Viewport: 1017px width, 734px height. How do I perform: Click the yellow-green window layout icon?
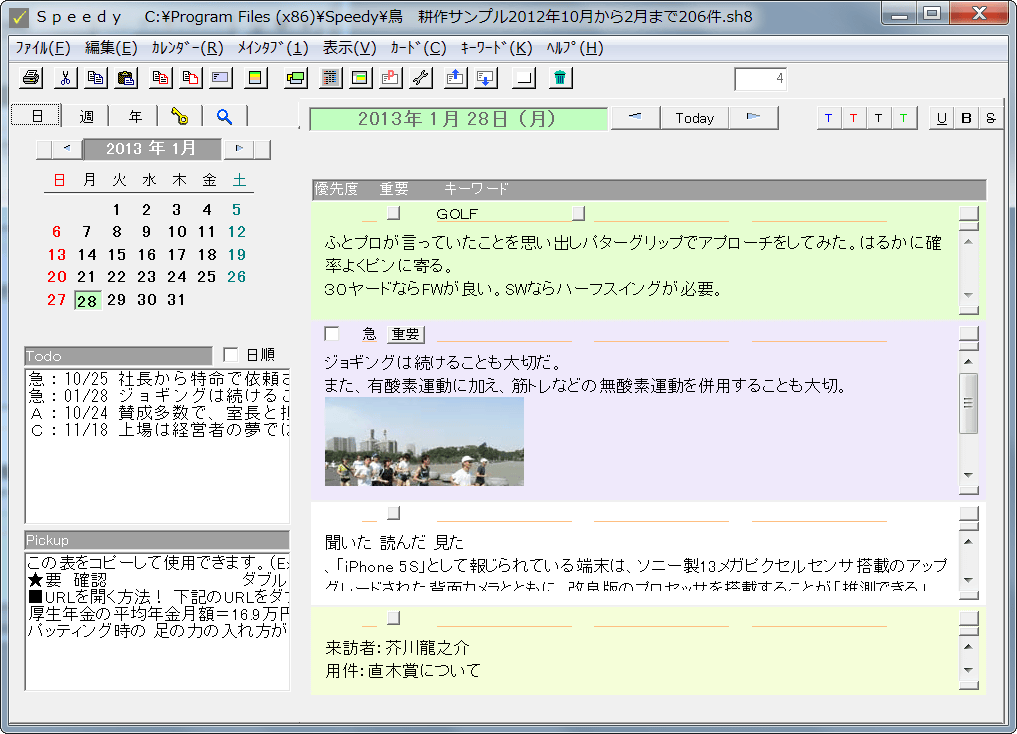(x=360, y=78)
